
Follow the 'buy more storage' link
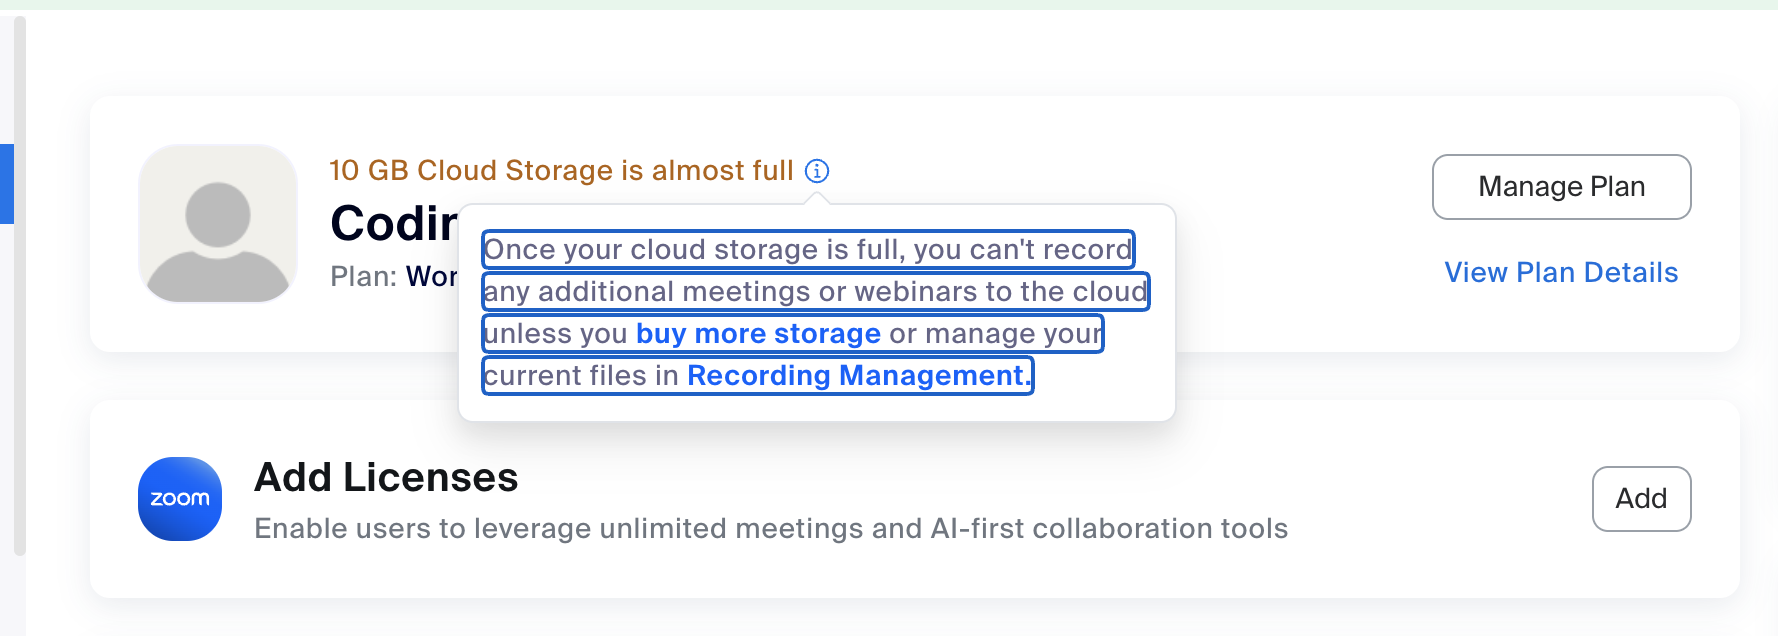tap(758, 334)
